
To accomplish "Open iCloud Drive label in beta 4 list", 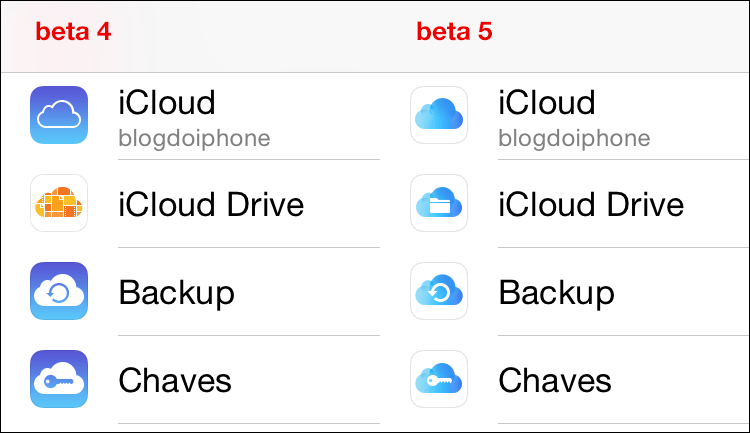I will (x=211, y=204).
